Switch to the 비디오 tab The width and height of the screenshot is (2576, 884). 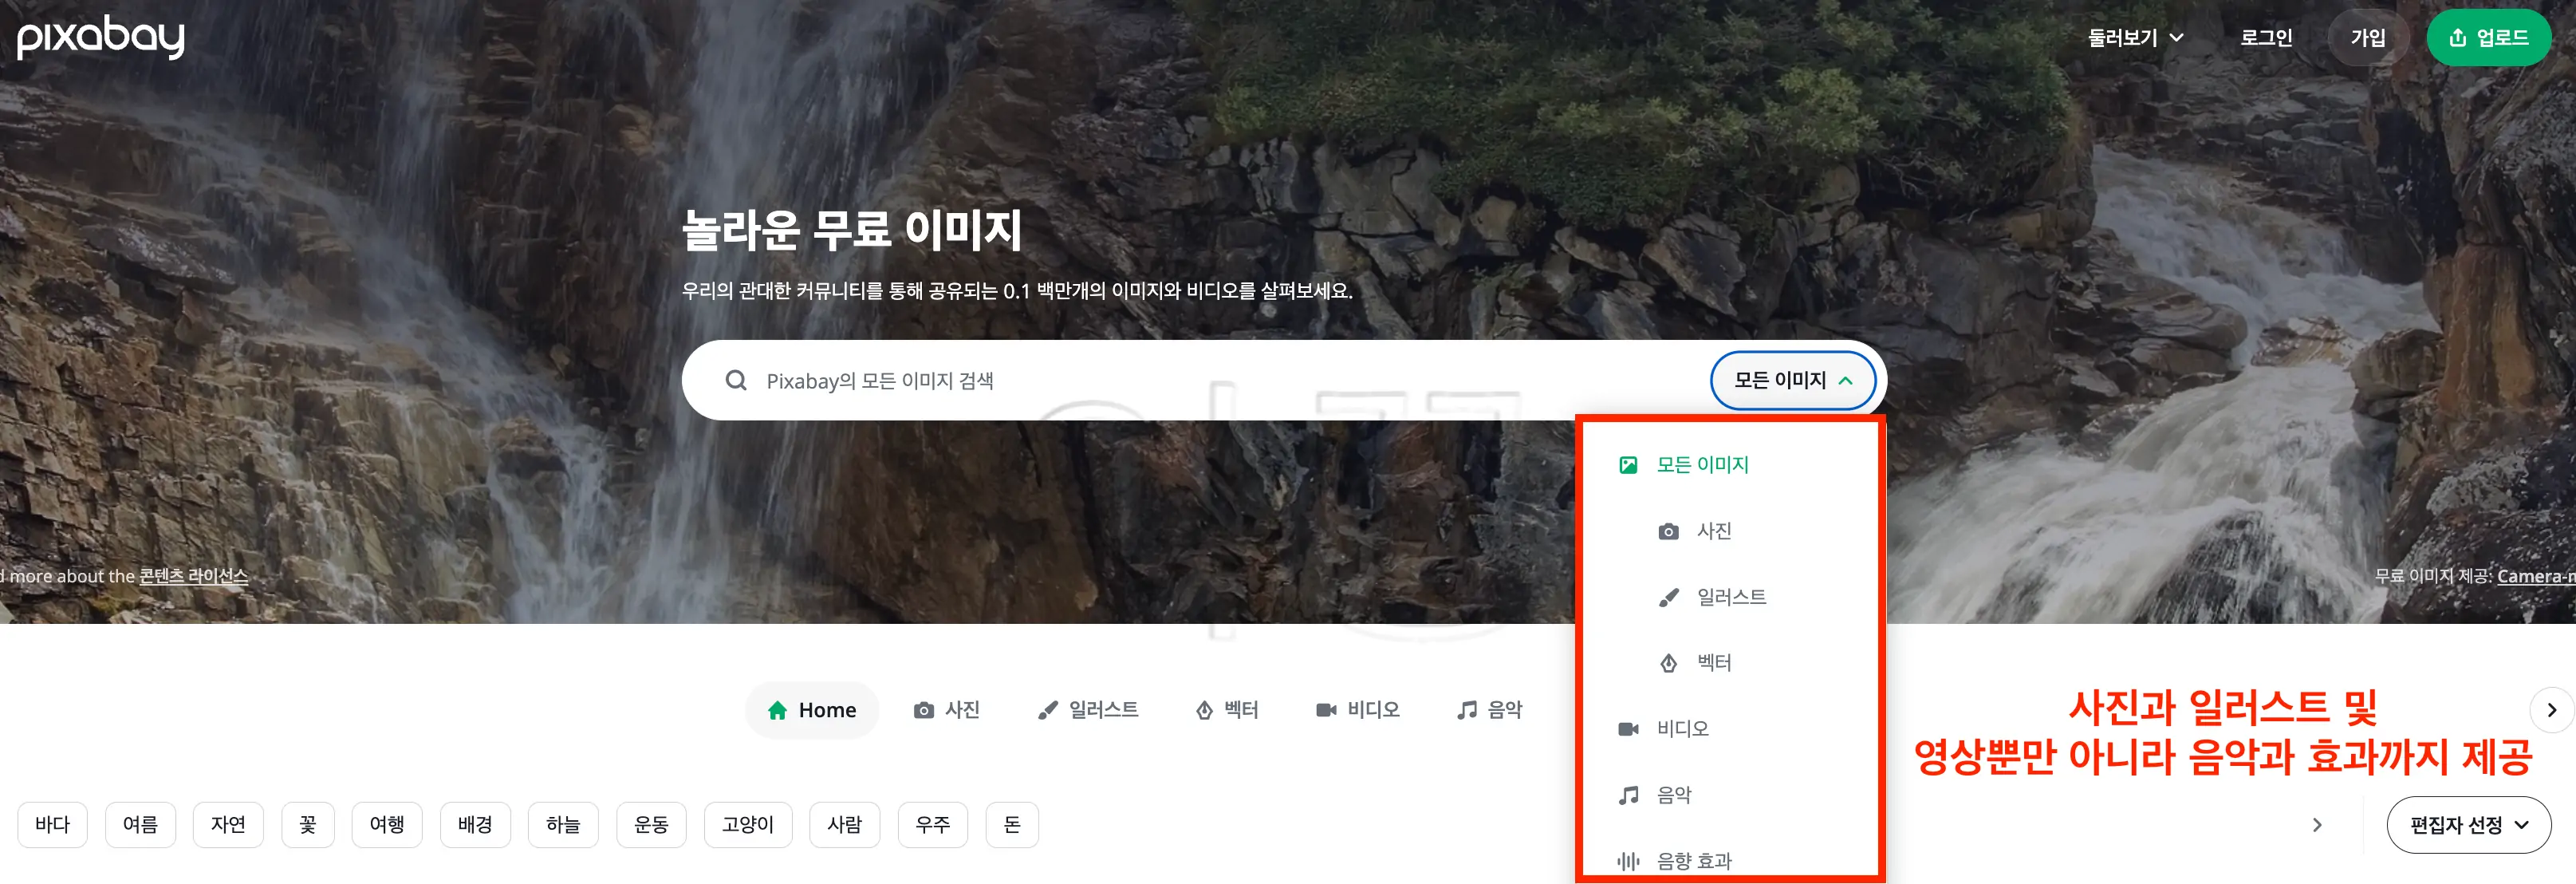click(1358, 709)
